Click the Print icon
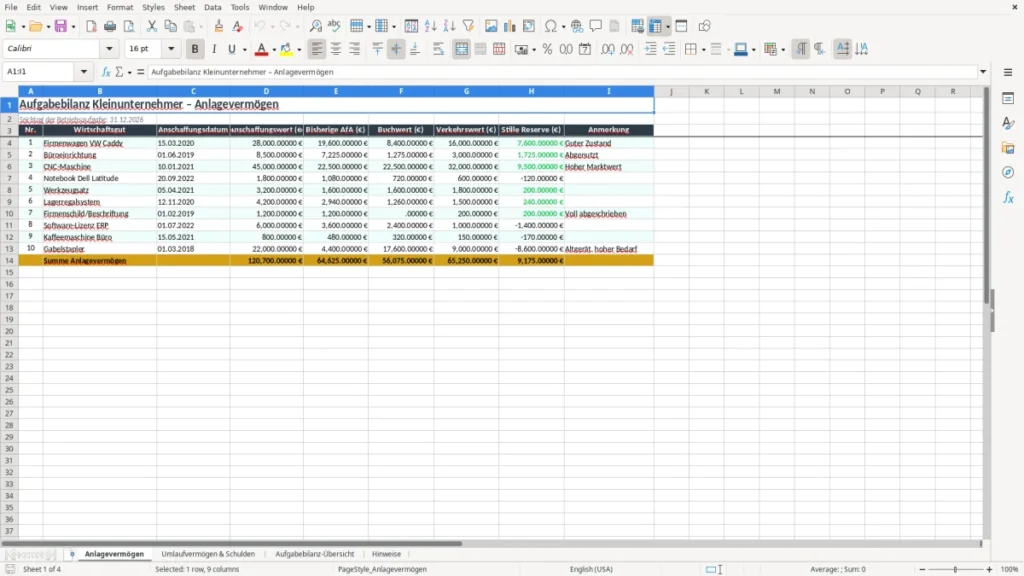This screenshot has height=576, width=1024. pyautogui.click(x=110, y=26)
